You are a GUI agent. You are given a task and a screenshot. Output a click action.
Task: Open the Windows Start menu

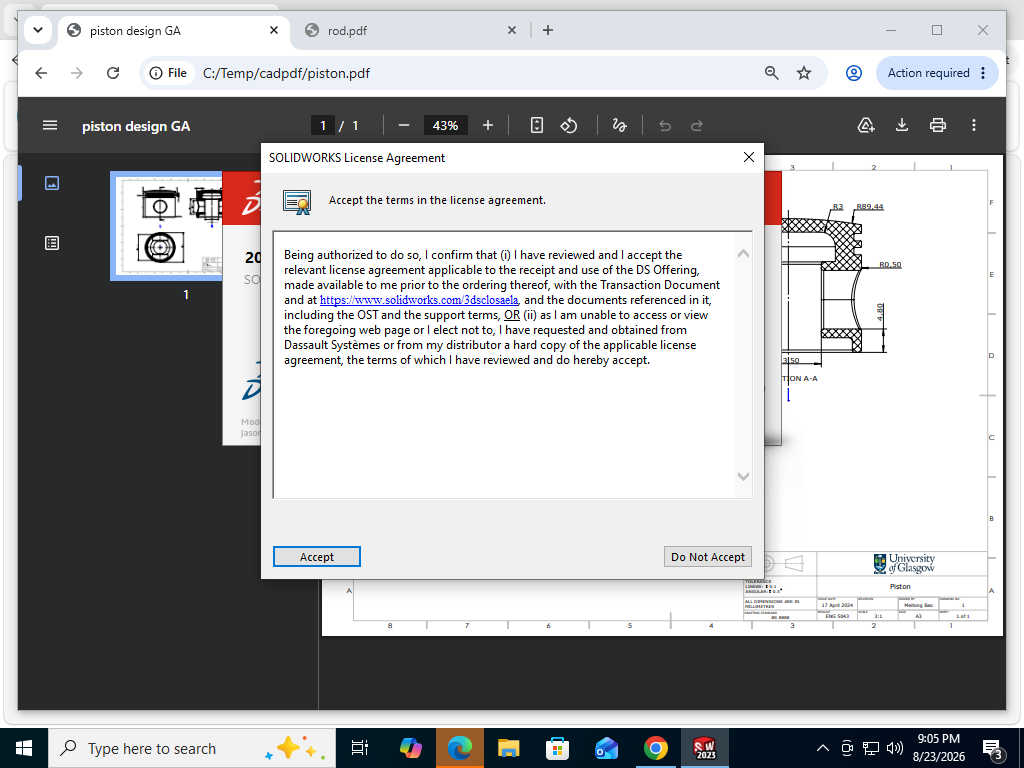click(x=24, y=748)
